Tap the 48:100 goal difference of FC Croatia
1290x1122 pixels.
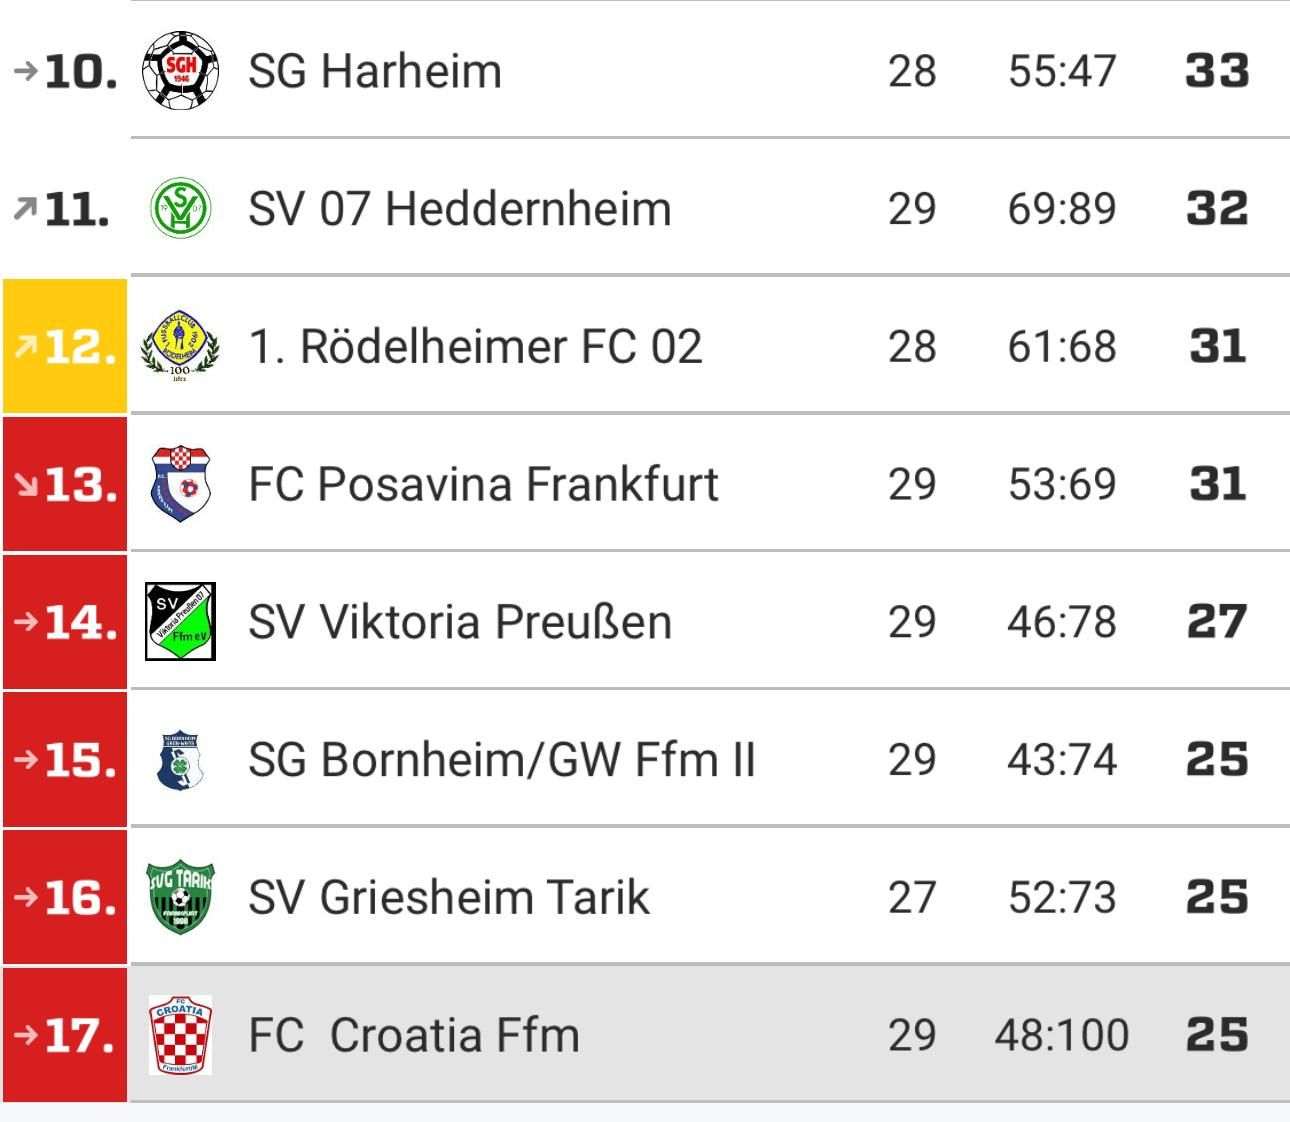point(1062,1035)
